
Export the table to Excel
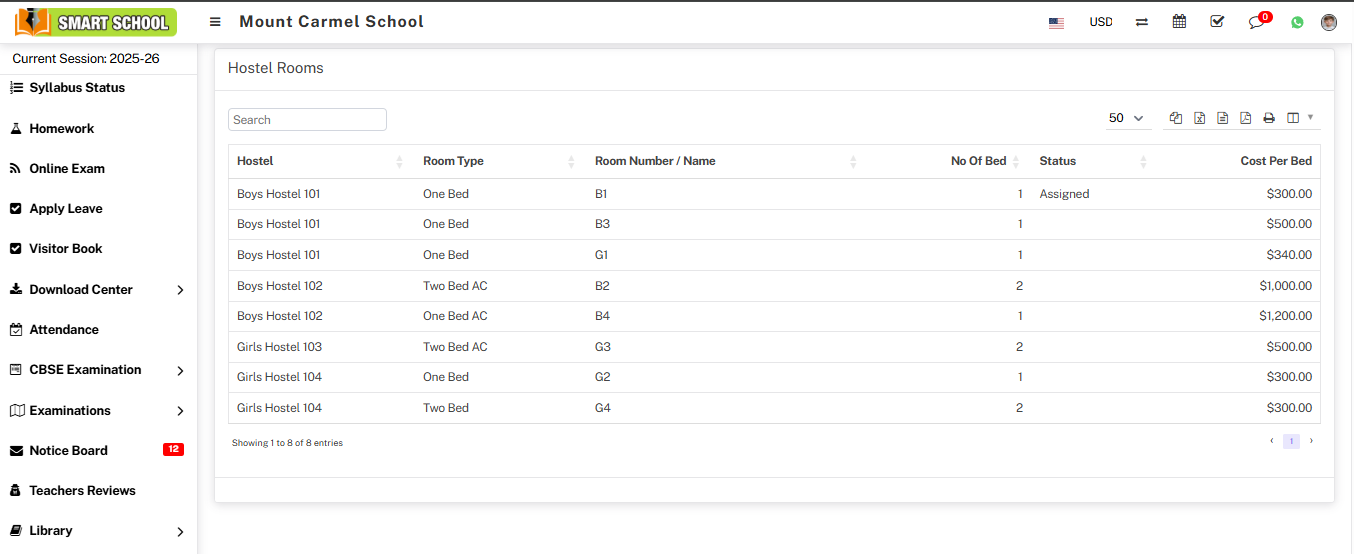1199,118
